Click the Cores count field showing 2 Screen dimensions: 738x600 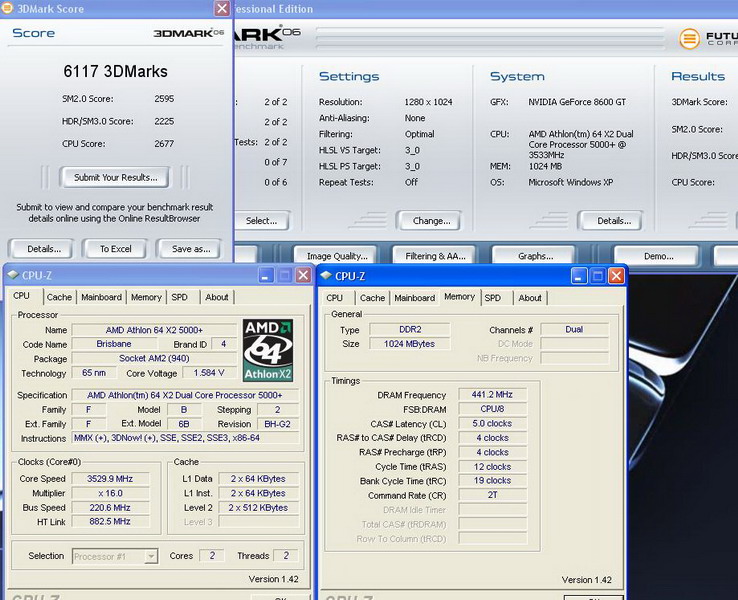pyautogui.click(x=212, y=556)
